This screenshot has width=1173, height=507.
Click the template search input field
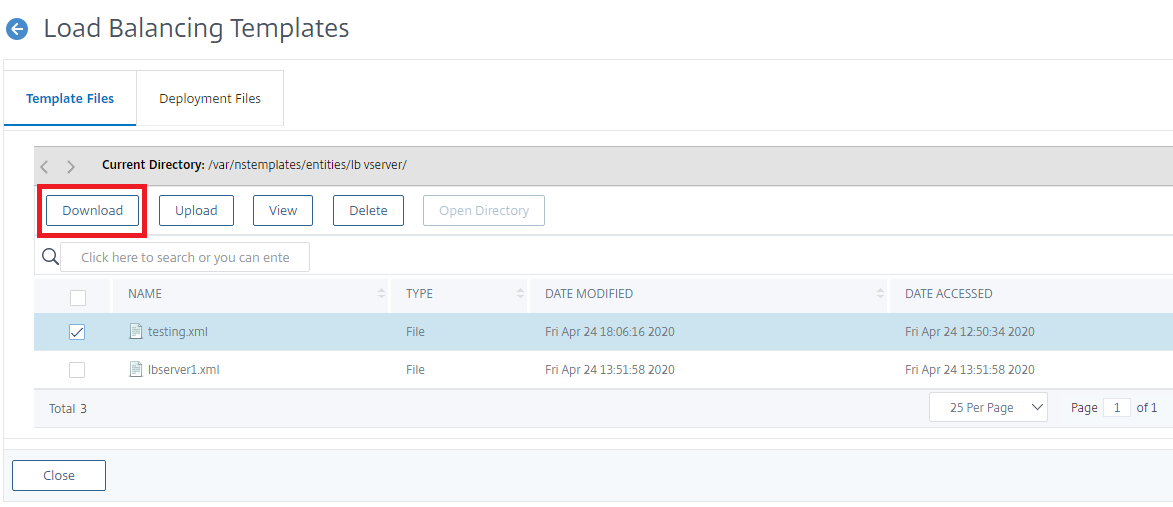coord(185,257)
